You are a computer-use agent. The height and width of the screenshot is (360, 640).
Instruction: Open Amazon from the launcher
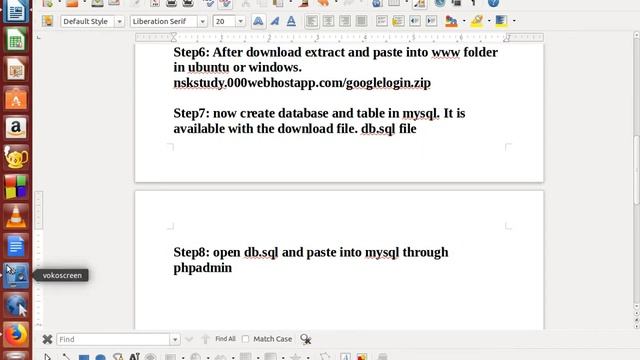[x=16, y=128]
